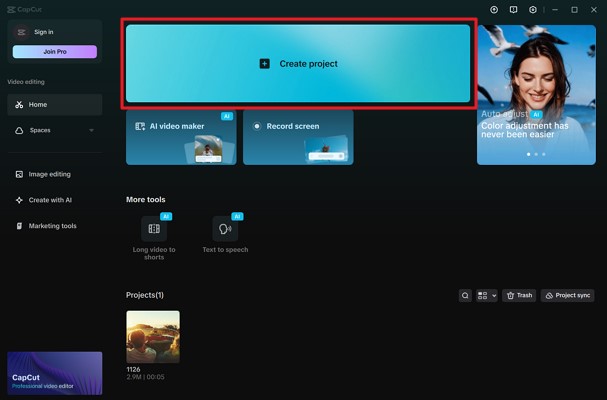Start the Record screen tool
This screenshot has width=607, height=400.
coord(297,137)
